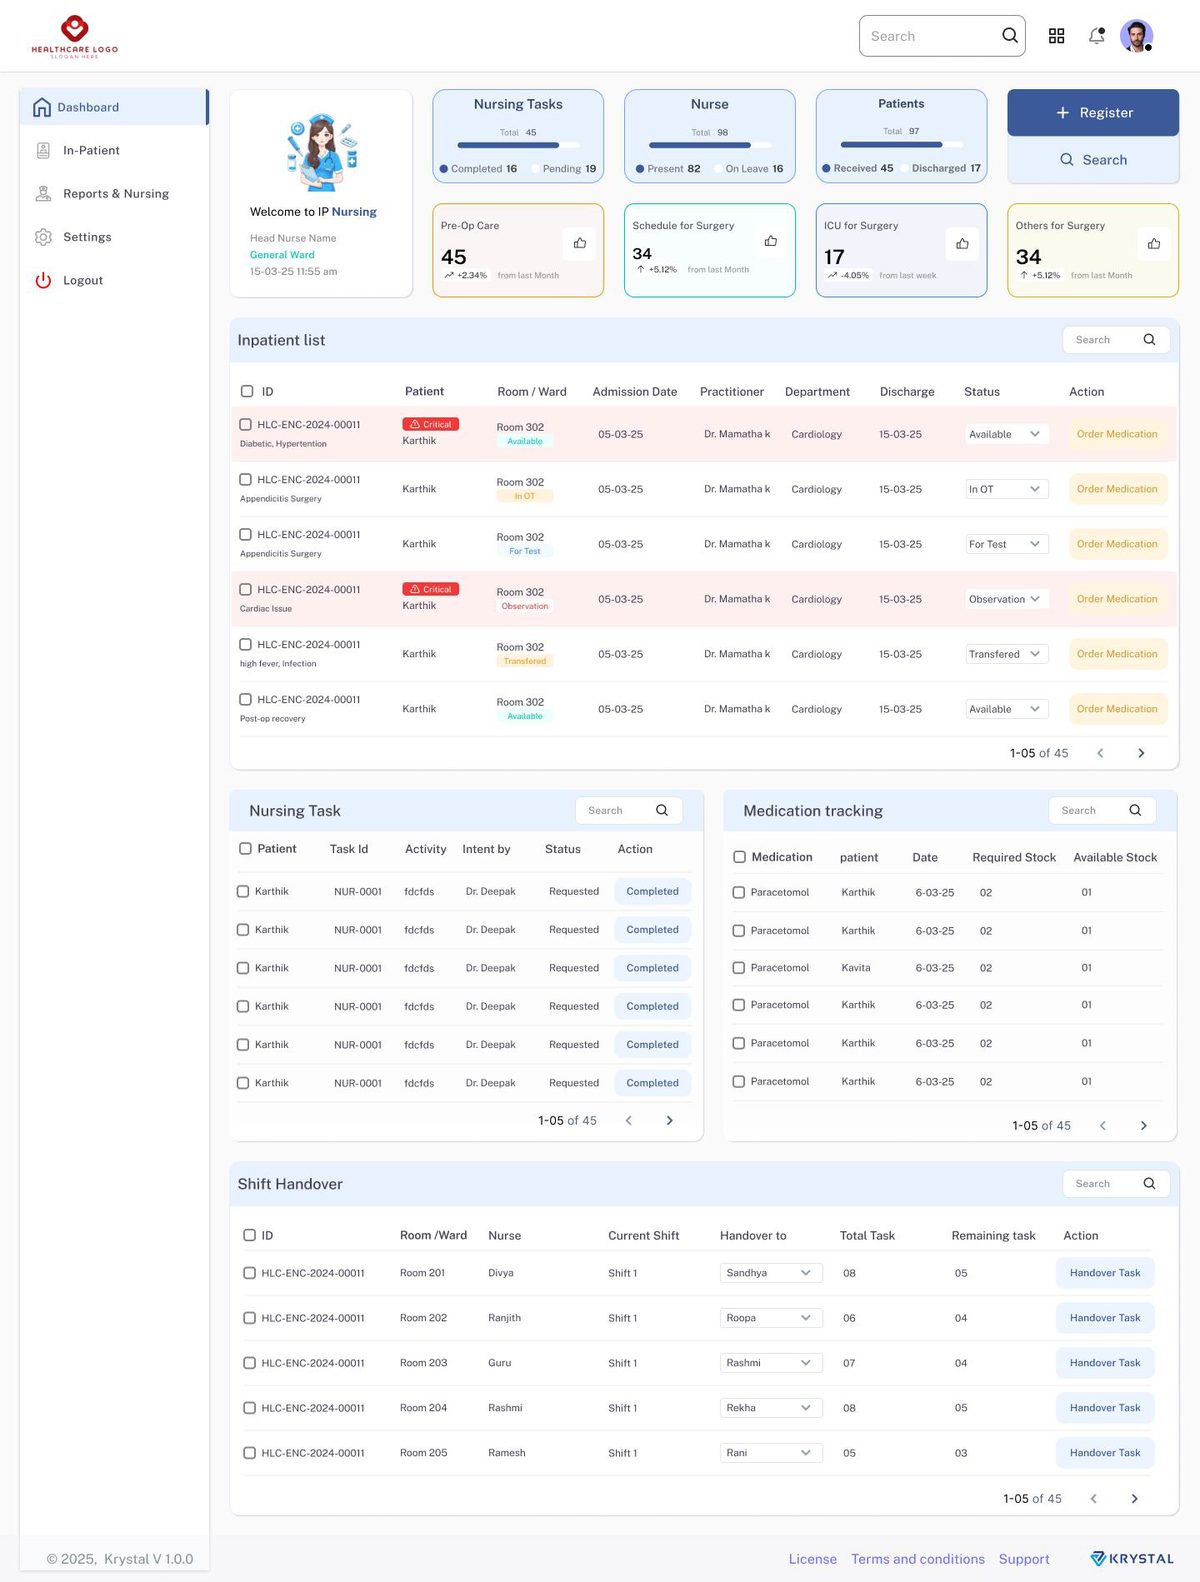Click thumbs-up icon on Schedule for Surgery card
Screen dimensions: 1200x1582
tap(771, 241)
